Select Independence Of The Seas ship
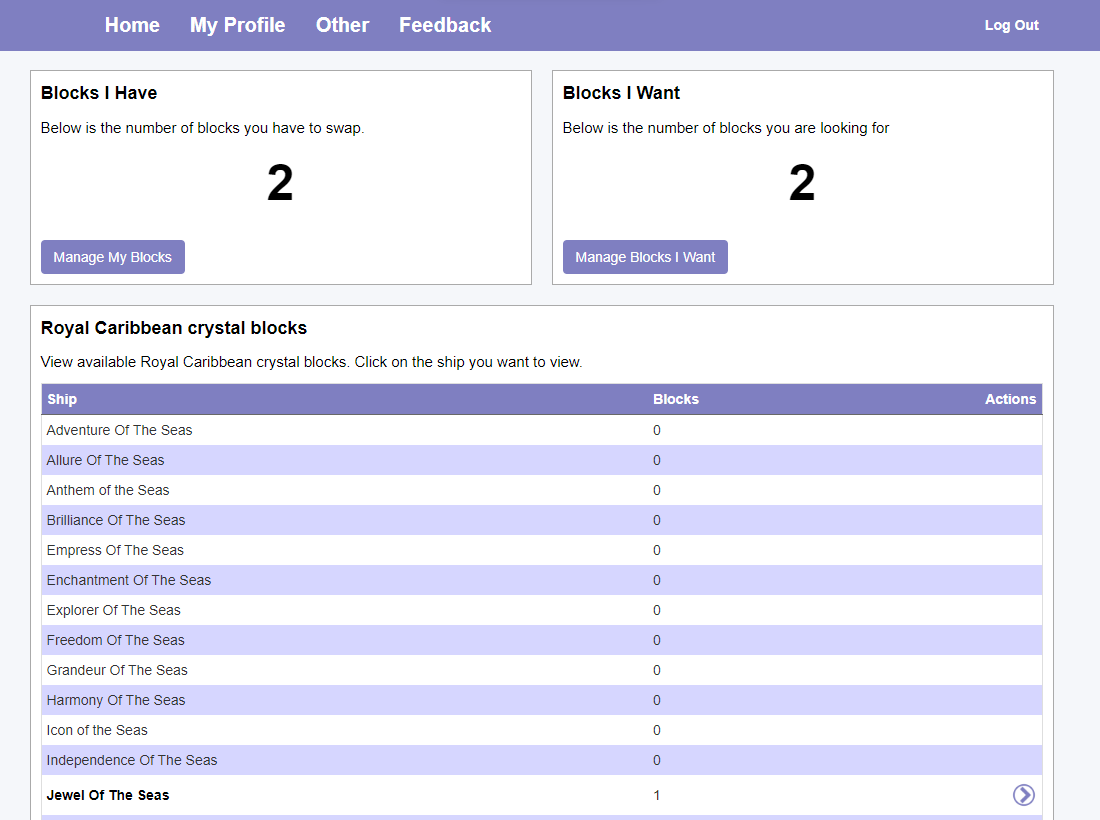 [x=132, y=760]
